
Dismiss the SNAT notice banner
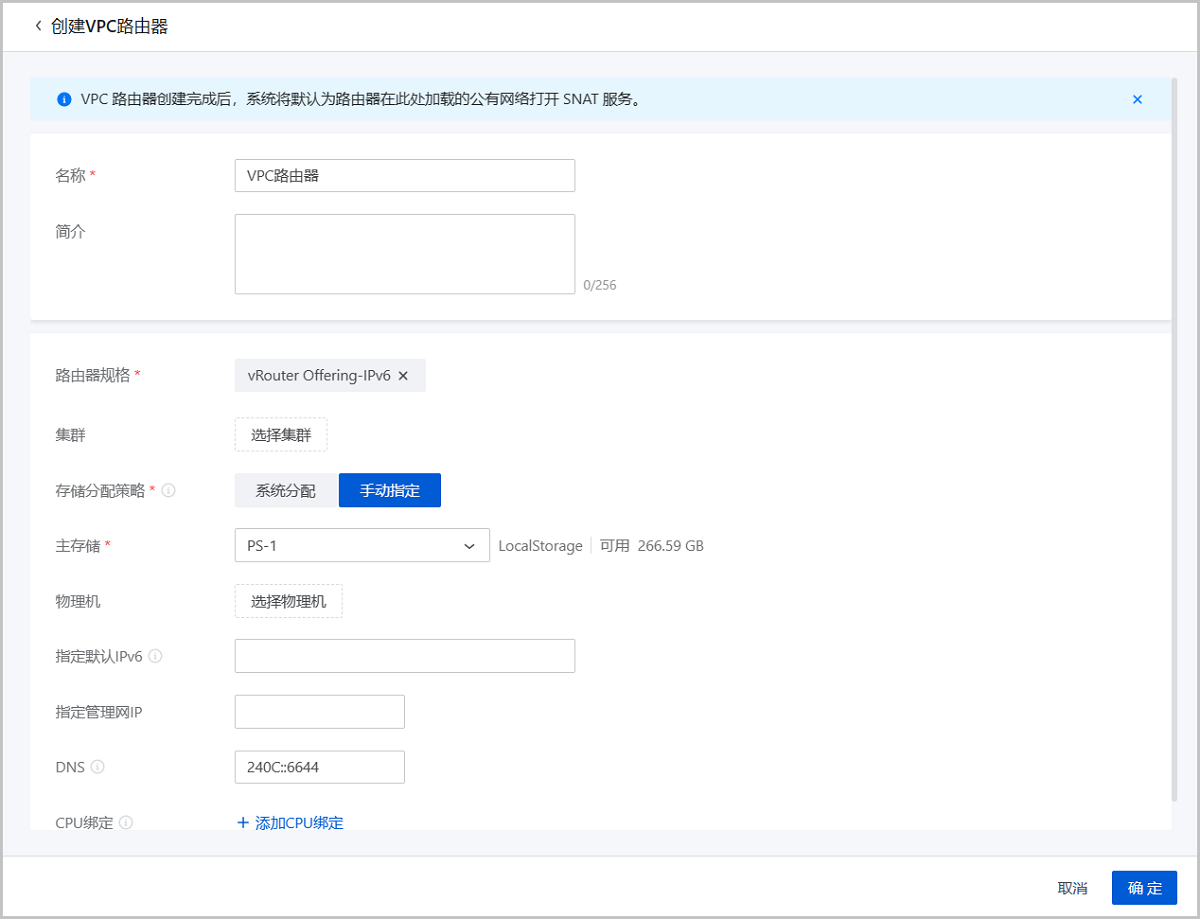pyautogui.click(x=1137, y=99)
